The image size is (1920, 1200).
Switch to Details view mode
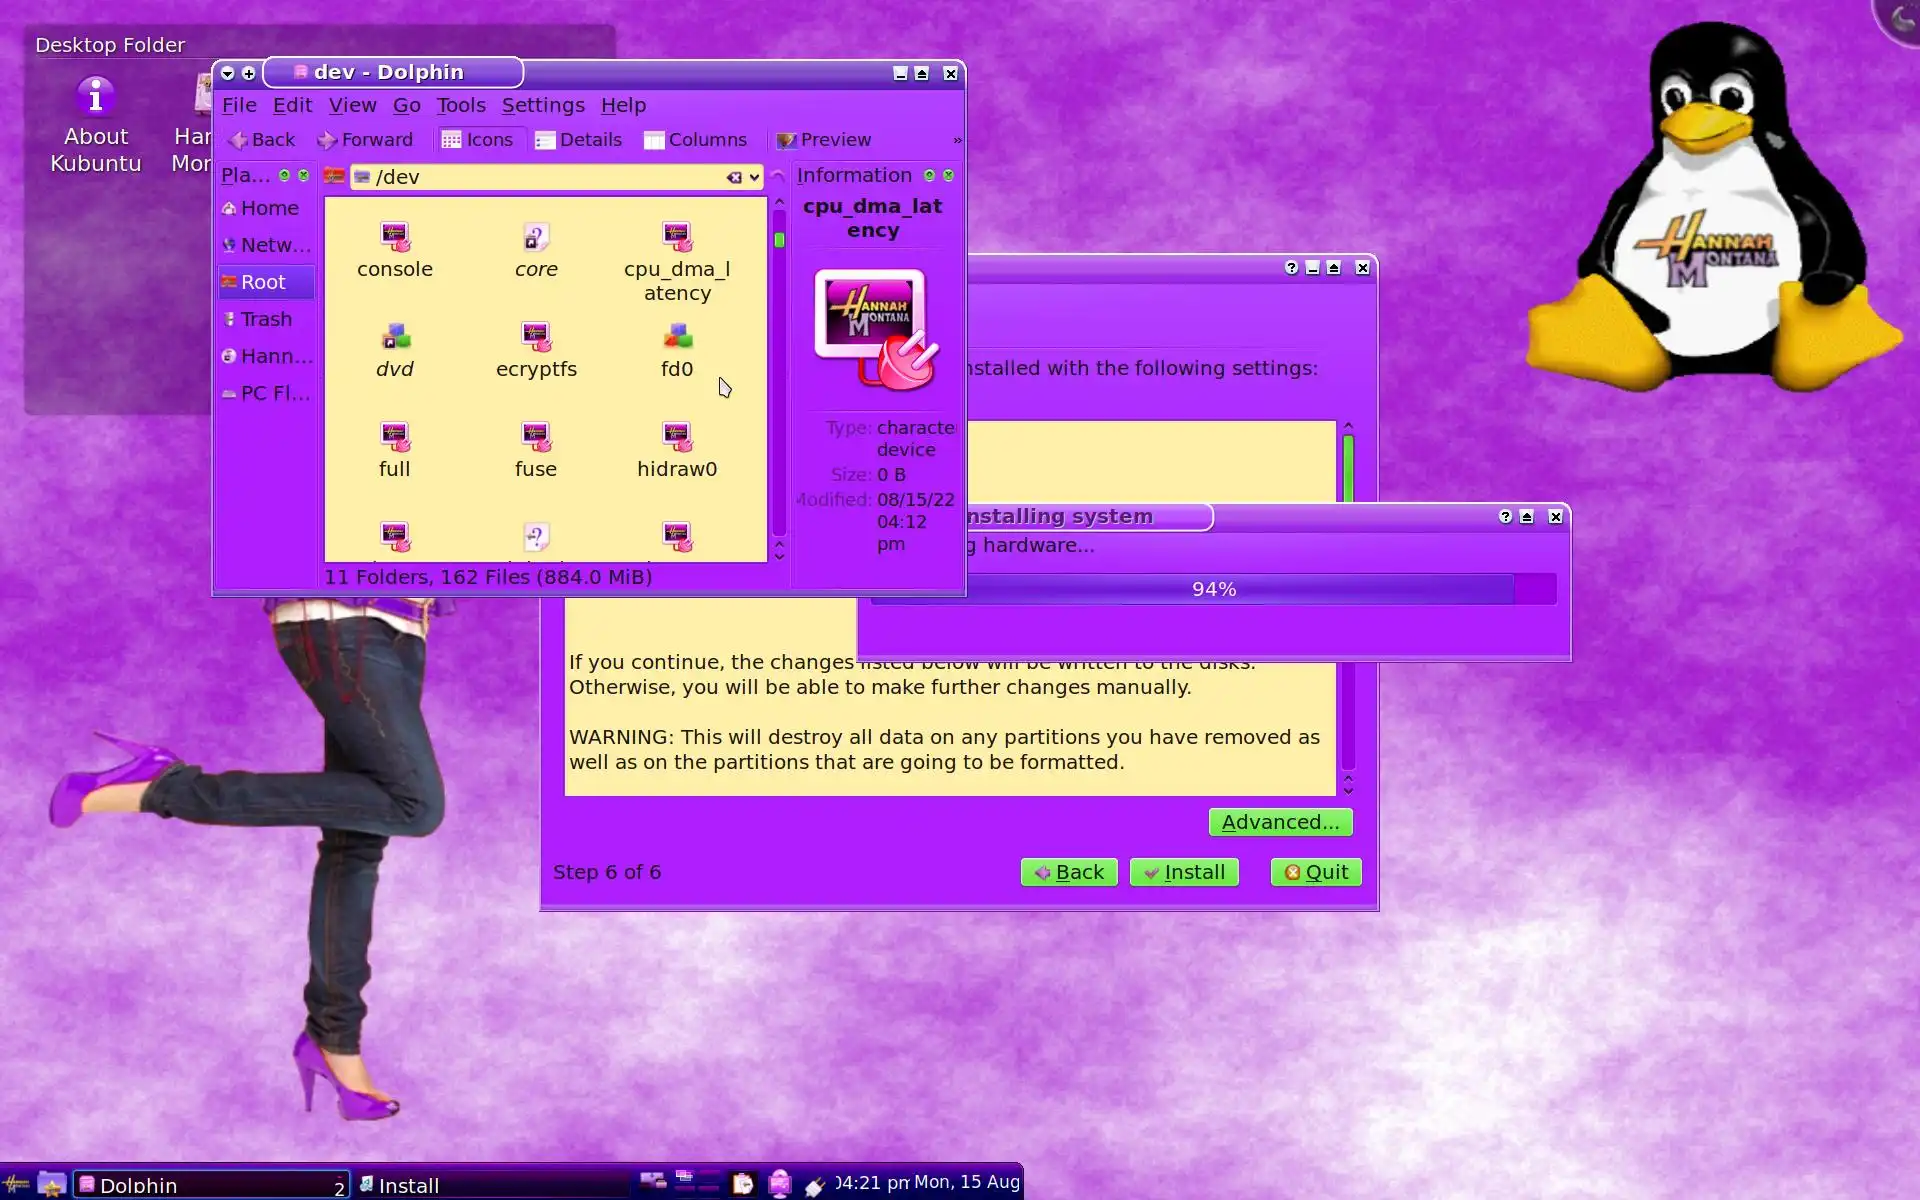pyautogui.click(x=578, y=140)
